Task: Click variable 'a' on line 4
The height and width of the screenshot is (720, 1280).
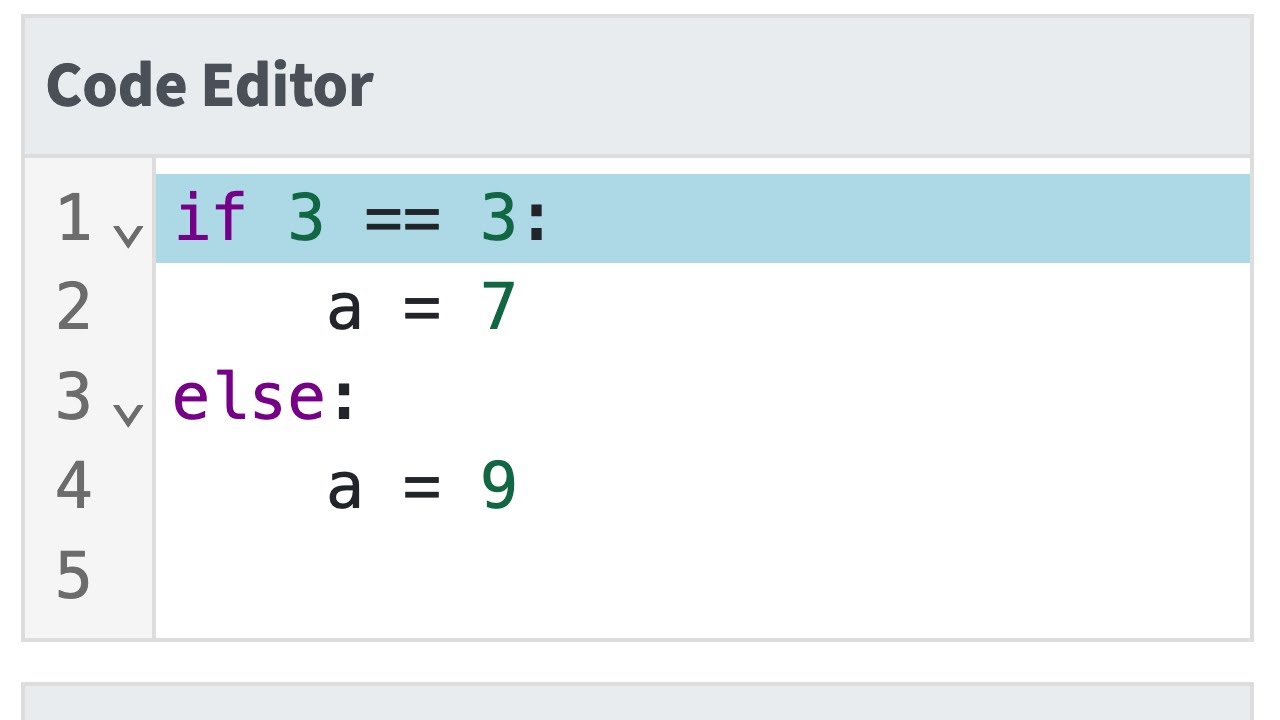Action: click(344, 487)
